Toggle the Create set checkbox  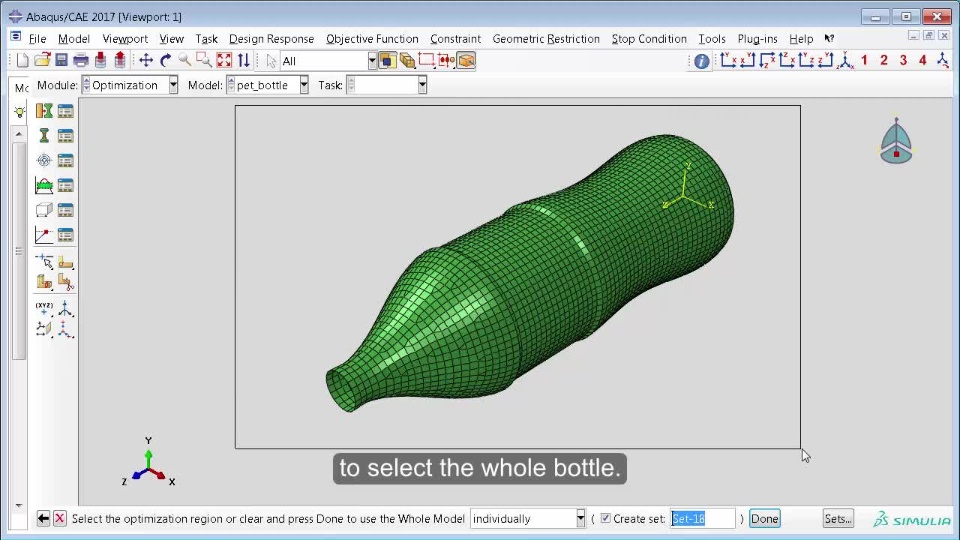[x=606, y=519]
